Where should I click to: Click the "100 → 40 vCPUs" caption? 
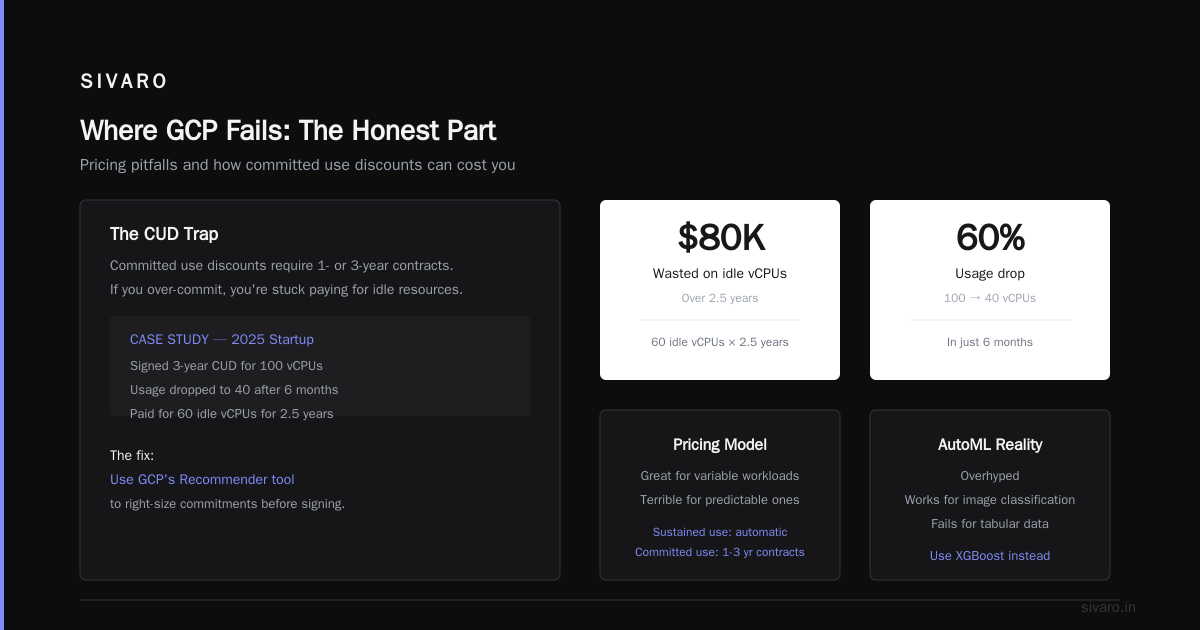pyautogui.click(x=990, y=298)
